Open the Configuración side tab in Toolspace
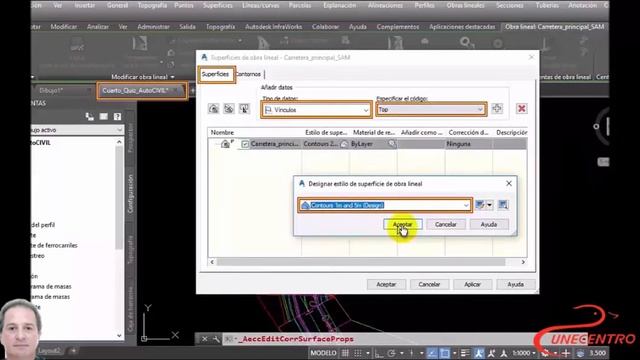 131,193
